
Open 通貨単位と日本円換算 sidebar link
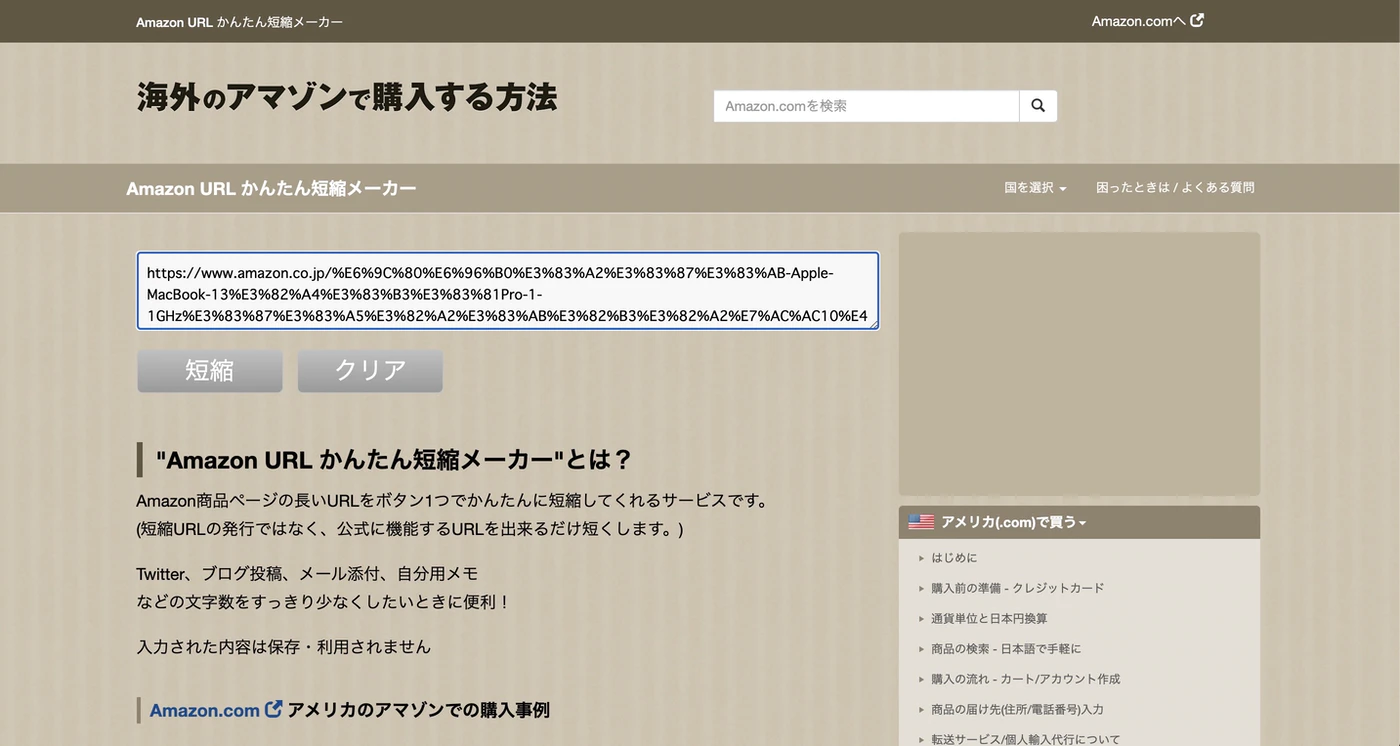pos(989,618)
